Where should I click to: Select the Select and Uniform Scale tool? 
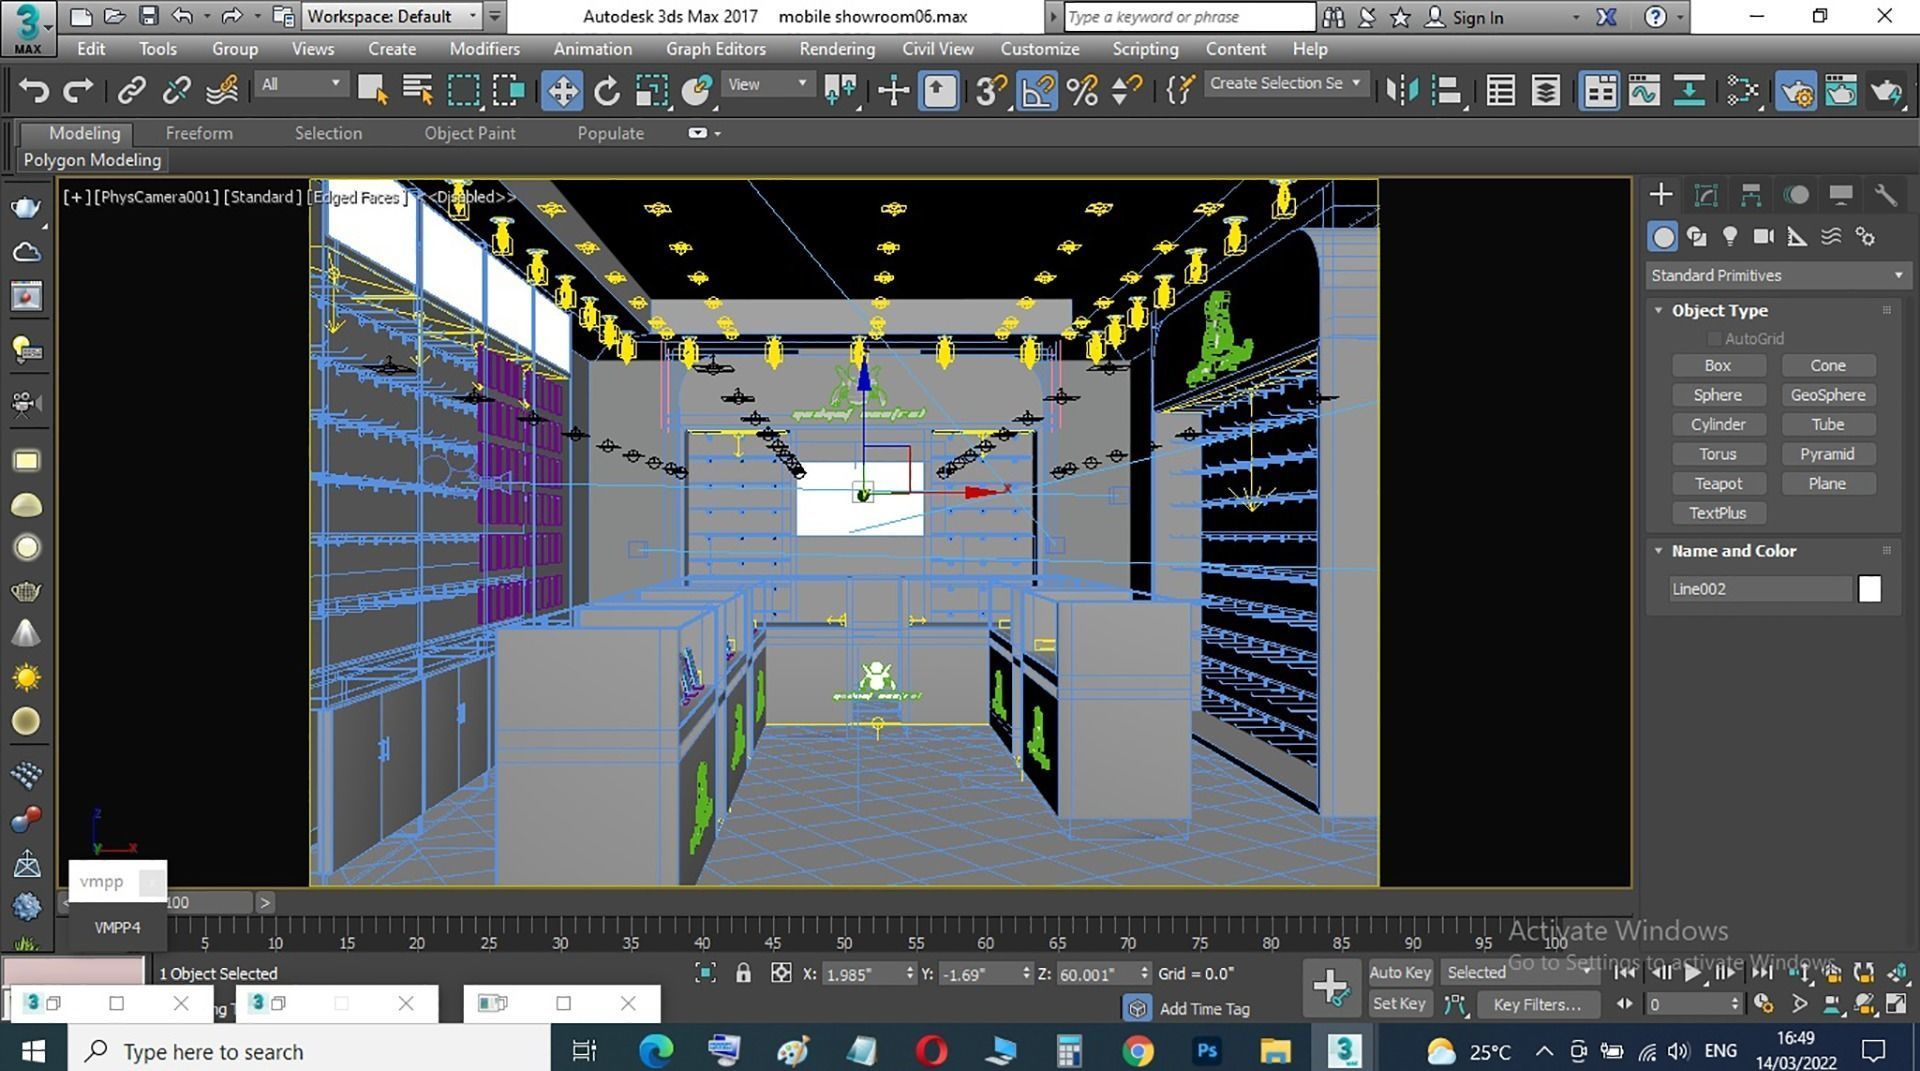point(651,91)
